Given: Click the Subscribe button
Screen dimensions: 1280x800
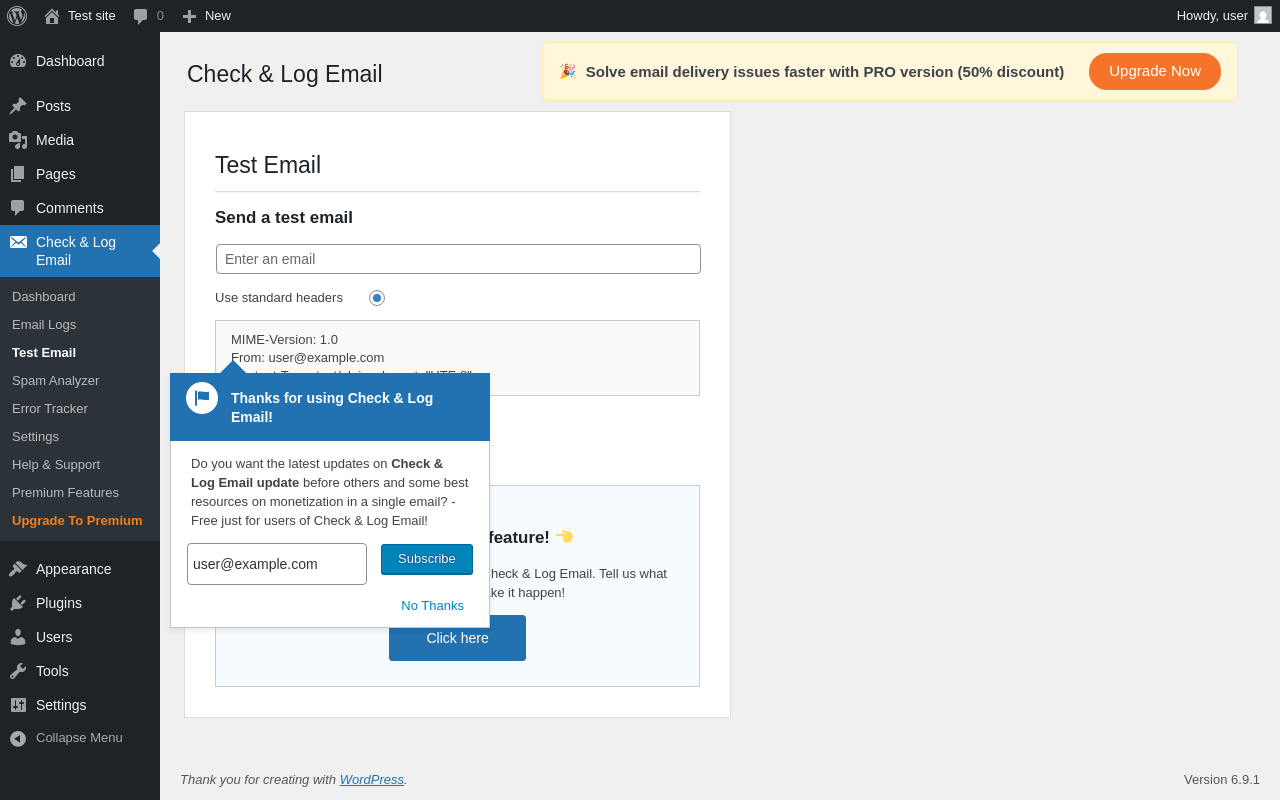Looking at the screenshot, I should coord(427,559).
